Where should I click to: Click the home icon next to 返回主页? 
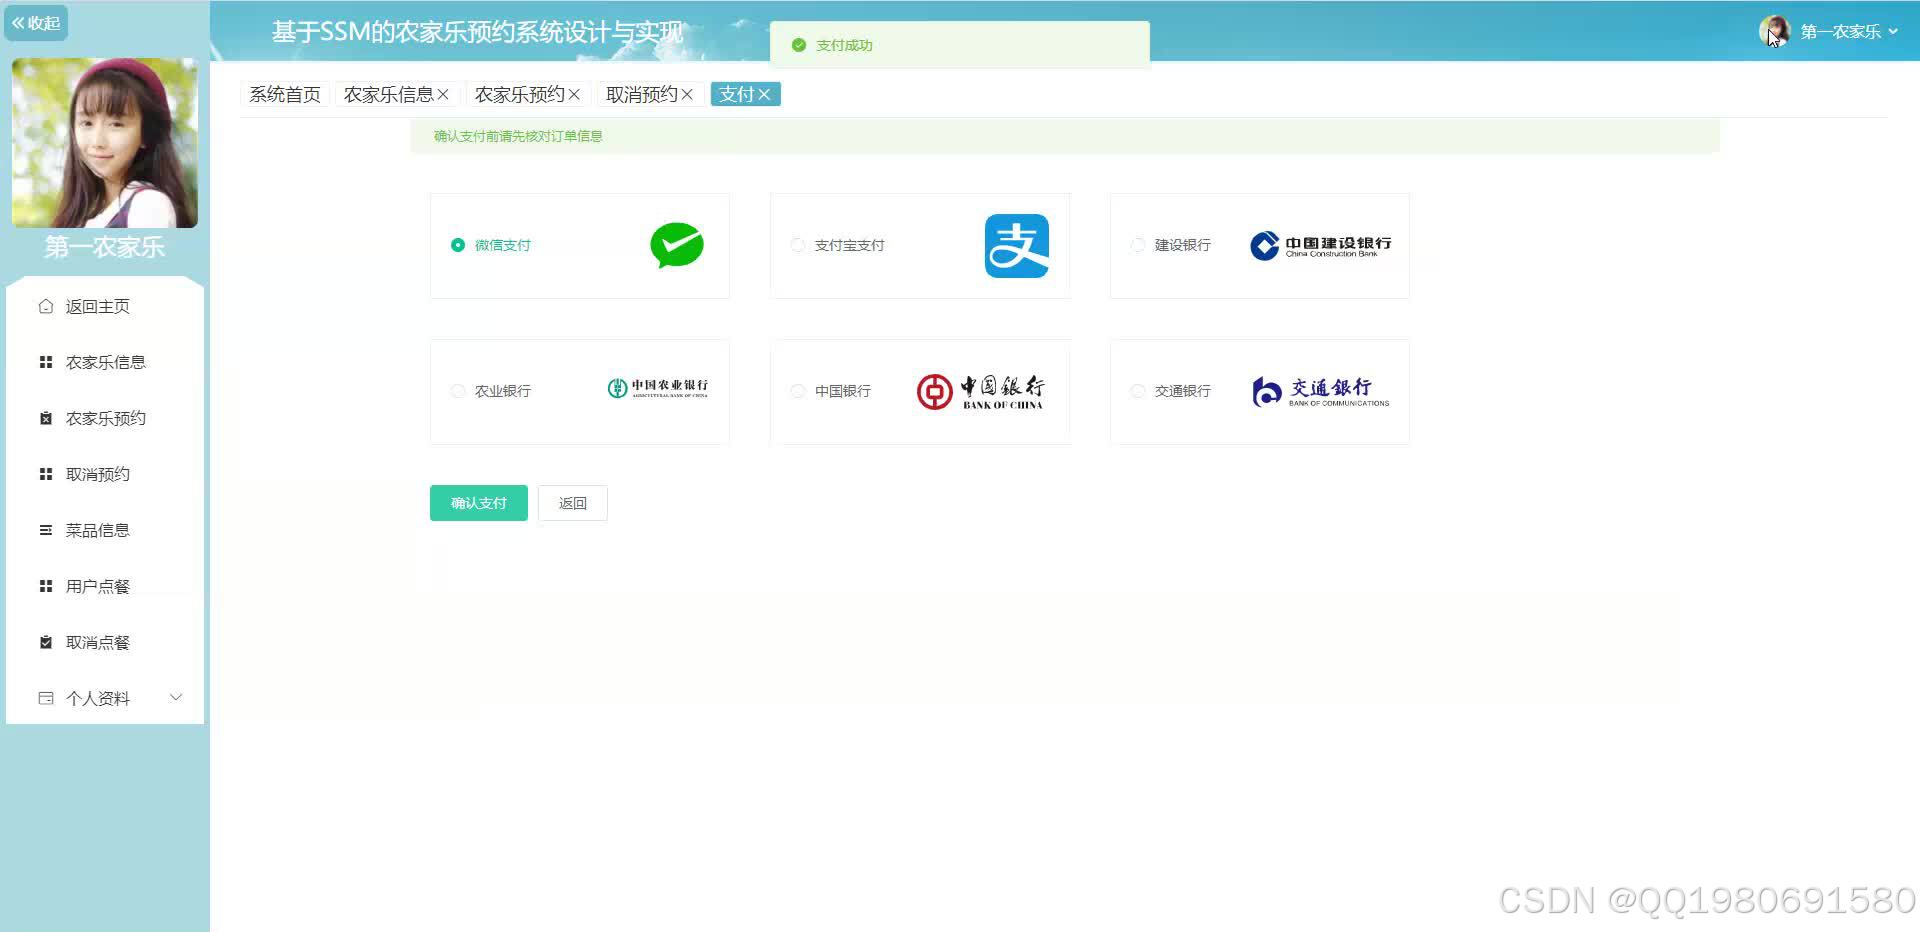pos(45,306)
